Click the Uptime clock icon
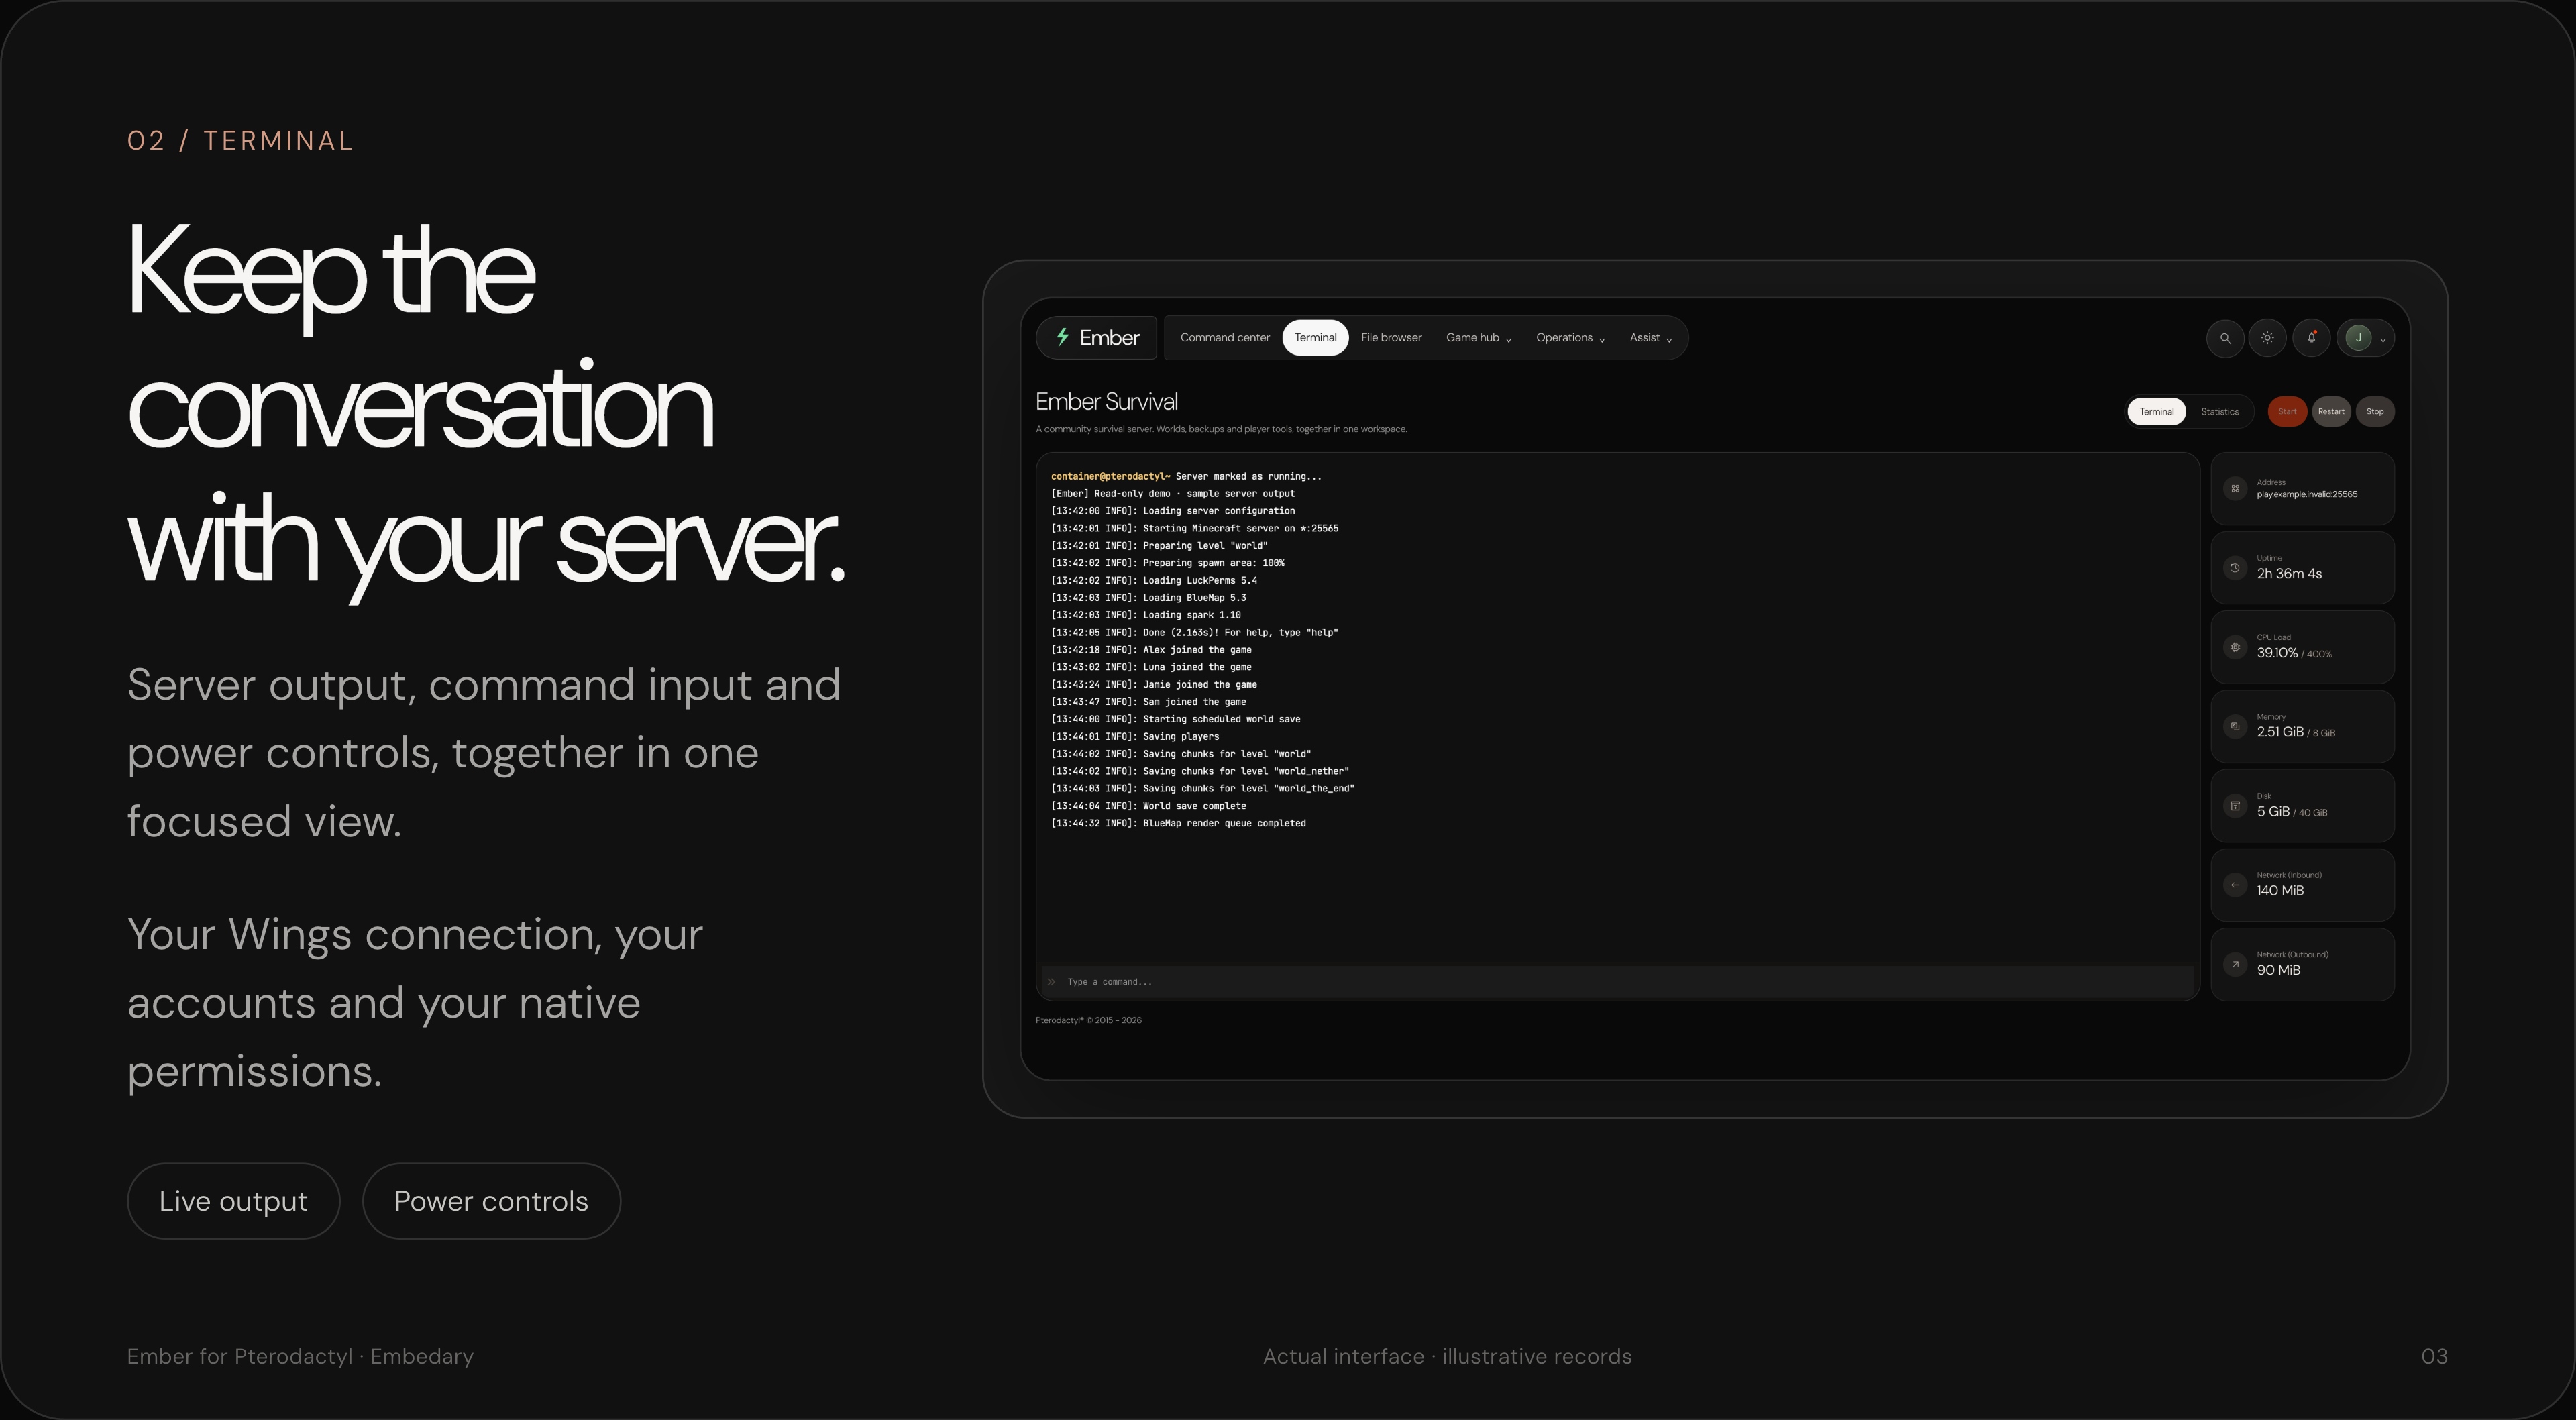 coord(2235,568)
